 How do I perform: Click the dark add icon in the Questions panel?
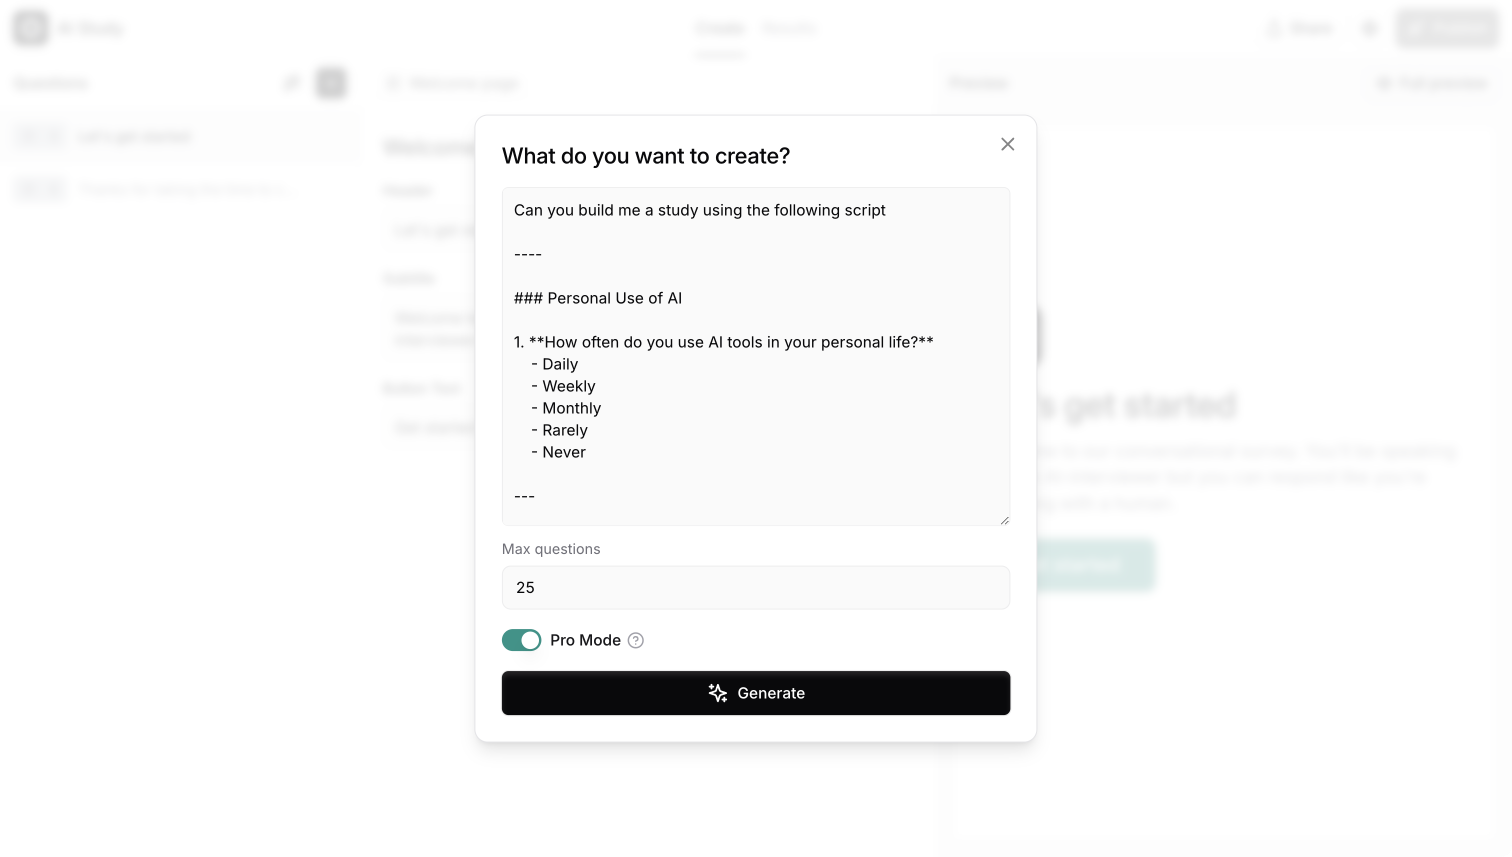pos(330,82)
